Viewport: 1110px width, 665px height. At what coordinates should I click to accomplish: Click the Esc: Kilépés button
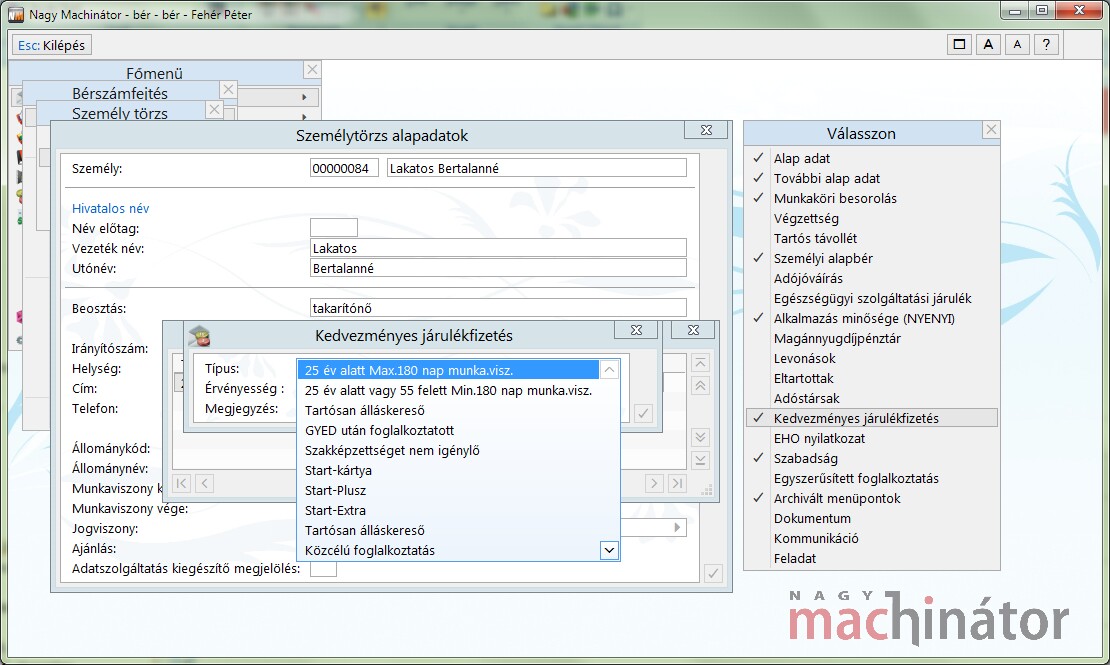pos(52,45)
